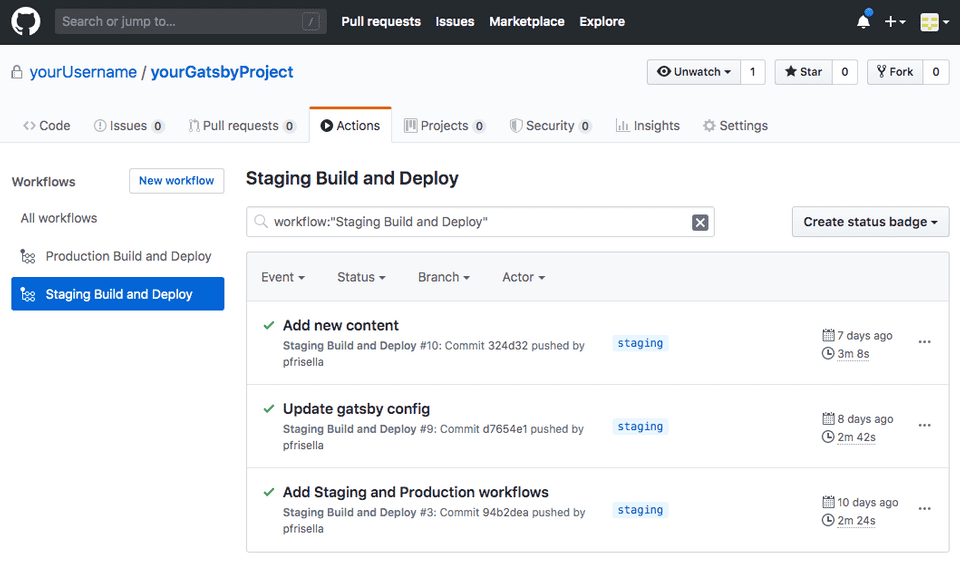This screenshot has height=564, width=960.
Task: Click the Search or jump to field
Action: [x=190, y=21]
